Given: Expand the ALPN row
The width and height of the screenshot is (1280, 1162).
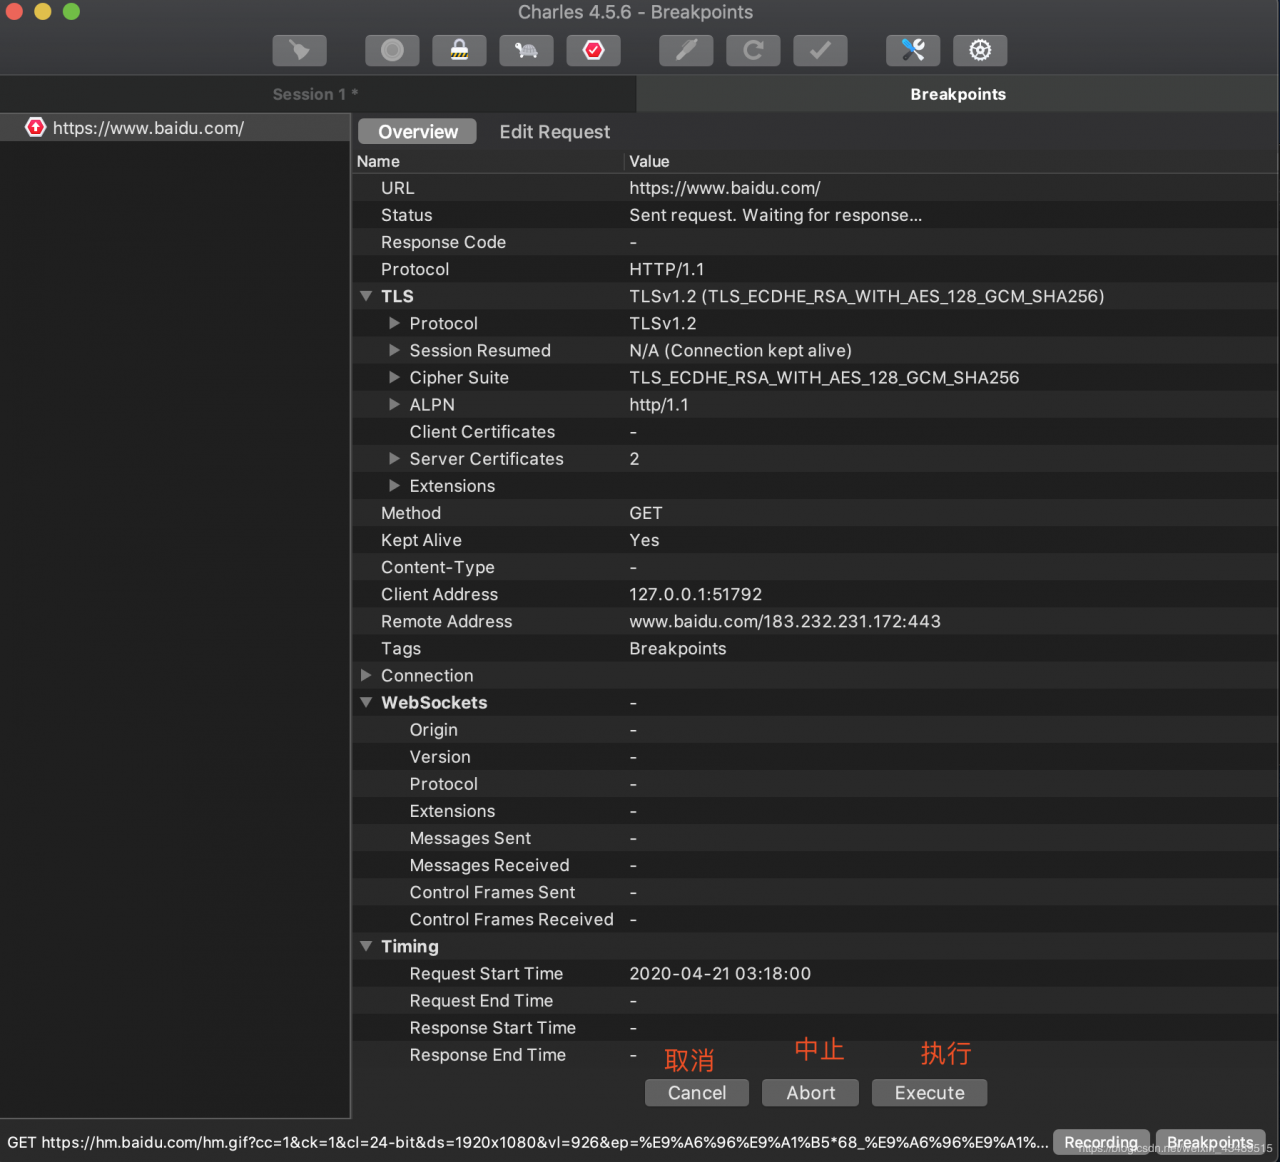Looking at the screenshot, I should [394, 404].
